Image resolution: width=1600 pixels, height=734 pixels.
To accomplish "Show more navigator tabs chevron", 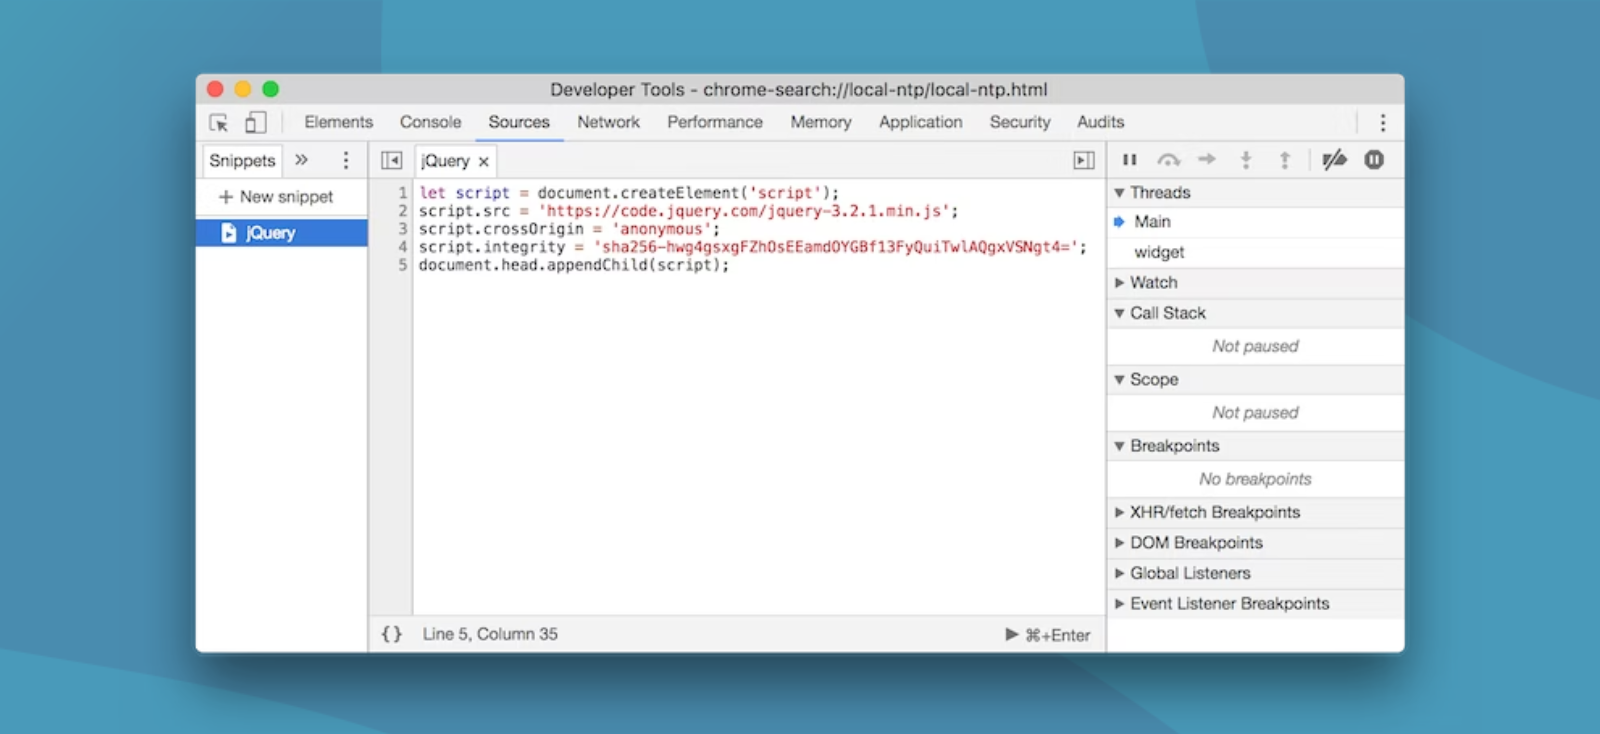I will pos(301,160).
